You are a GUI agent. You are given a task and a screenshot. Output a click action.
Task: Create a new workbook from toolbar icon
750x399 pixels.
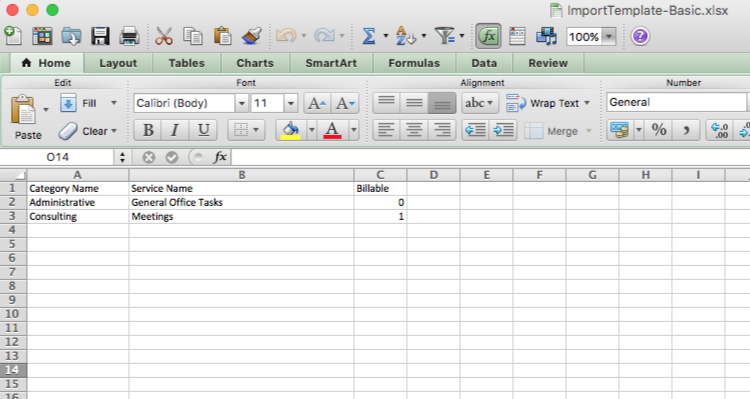[13, 36]
